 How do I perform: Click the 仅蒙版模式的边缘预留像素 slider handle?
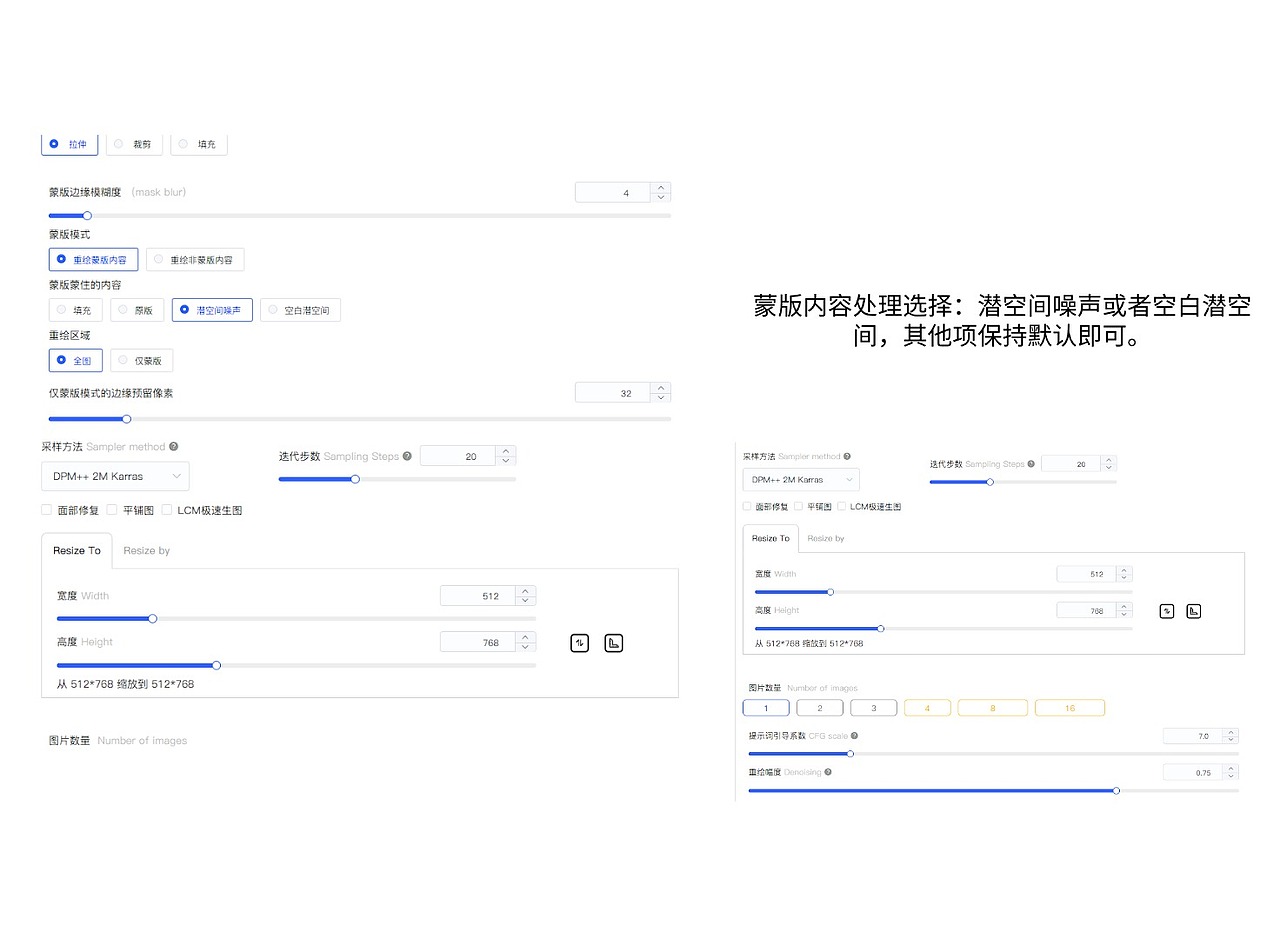pos(126,419)
